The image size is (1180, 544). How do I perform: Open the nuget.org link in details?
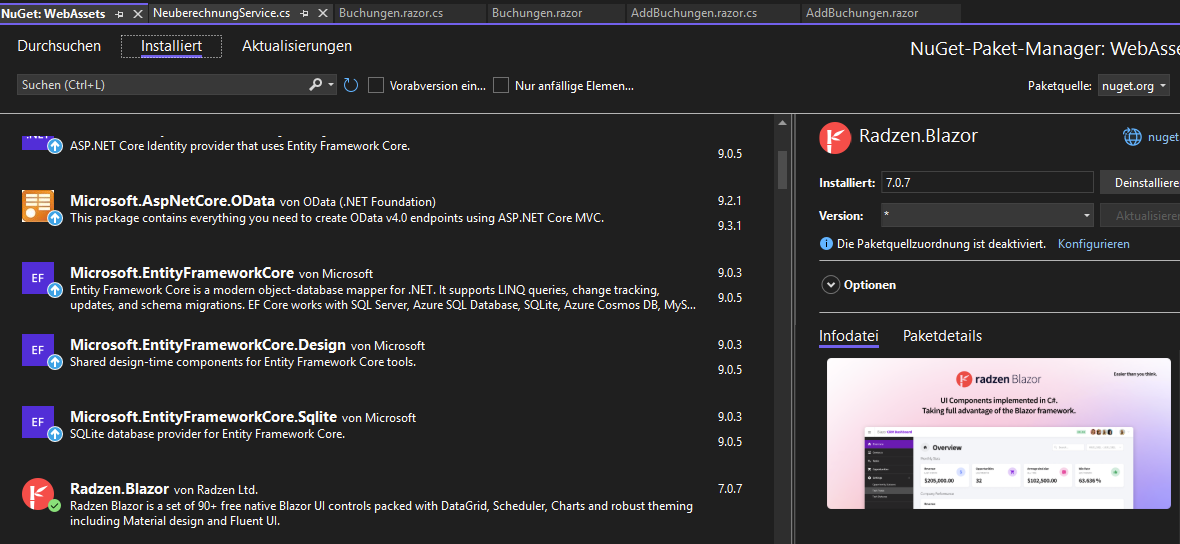click(x=1163, y=137)
